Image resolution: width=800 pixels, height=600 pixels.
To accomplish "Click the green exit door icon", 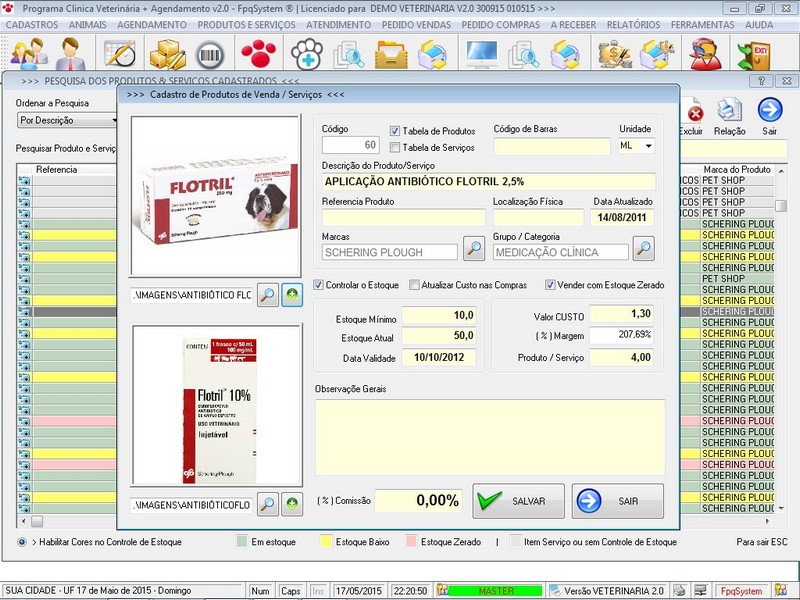I will coord(753,54).
